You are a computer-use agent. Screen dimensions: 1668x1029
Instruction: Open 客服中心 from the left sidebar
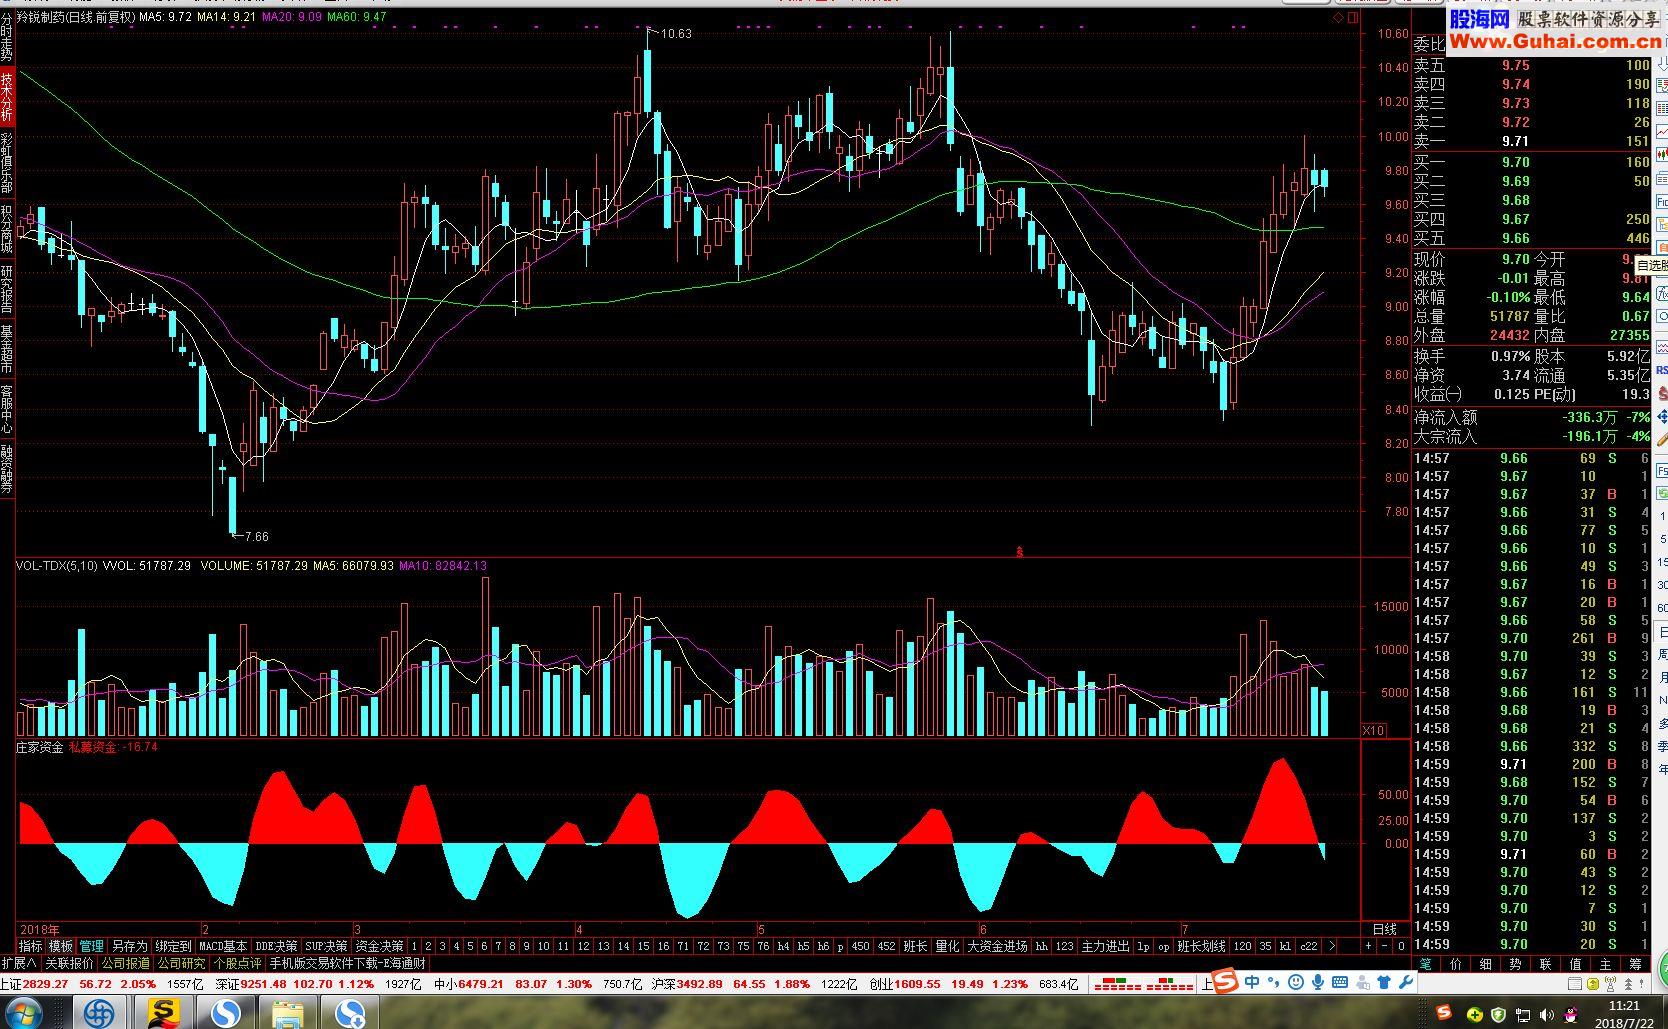pos(7,409)
